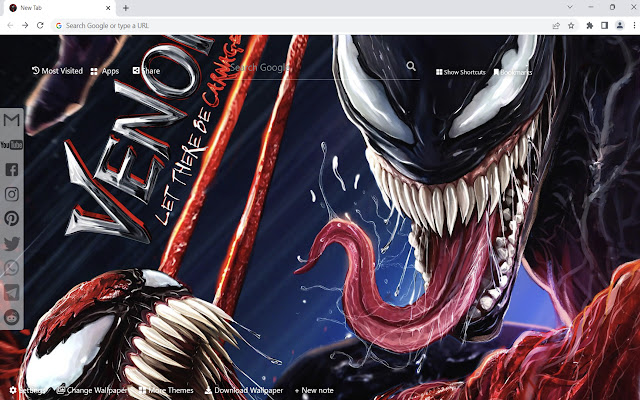Click the browser address bar

[302, 25]
